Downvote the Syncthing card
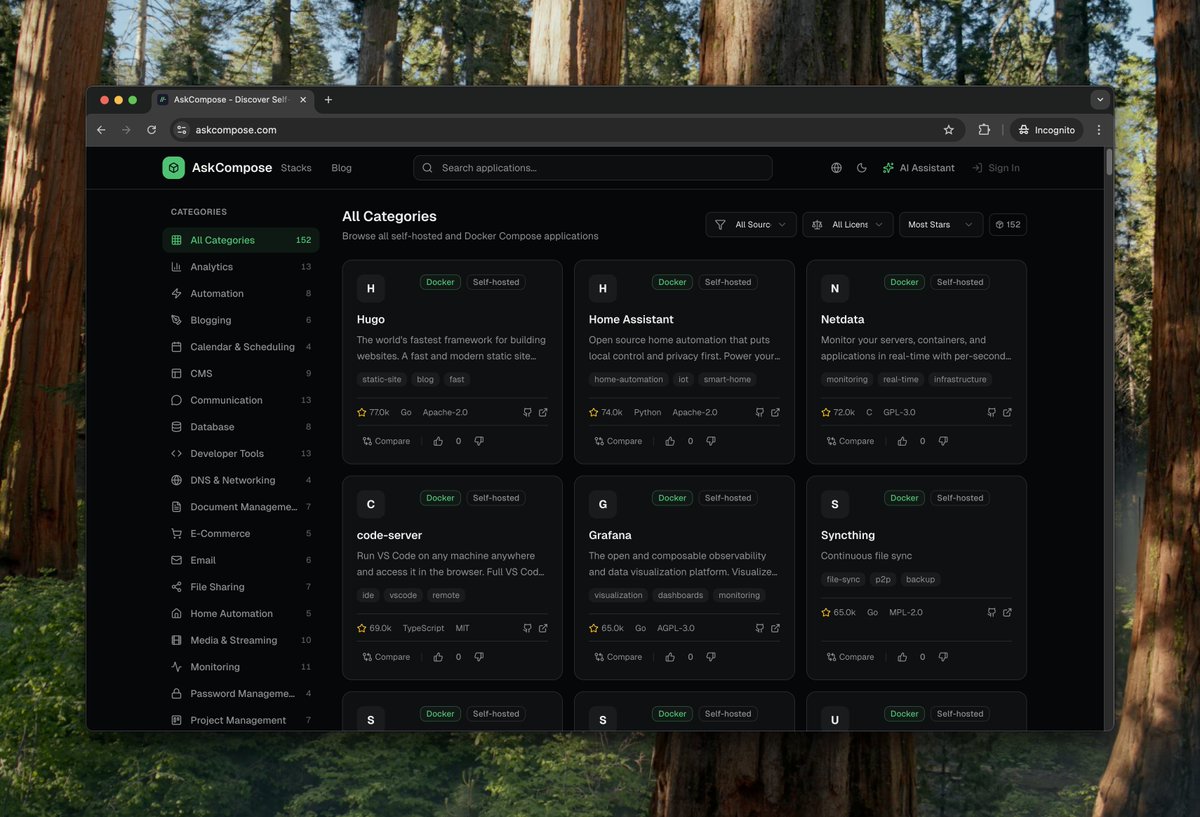The width and height of the screenshot is (1200, 817). (943, 657)
